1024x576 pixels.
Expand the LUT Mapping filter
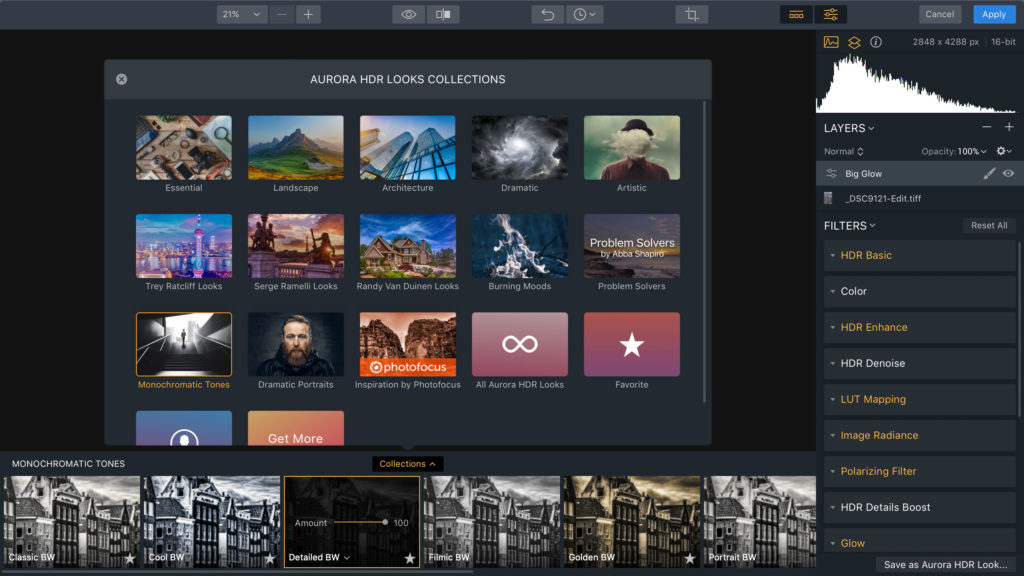919,399
